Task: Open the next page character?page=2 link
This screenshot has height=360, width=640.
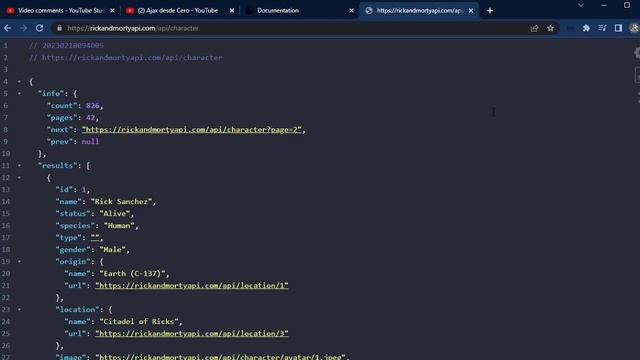Action: pos(191,130)
